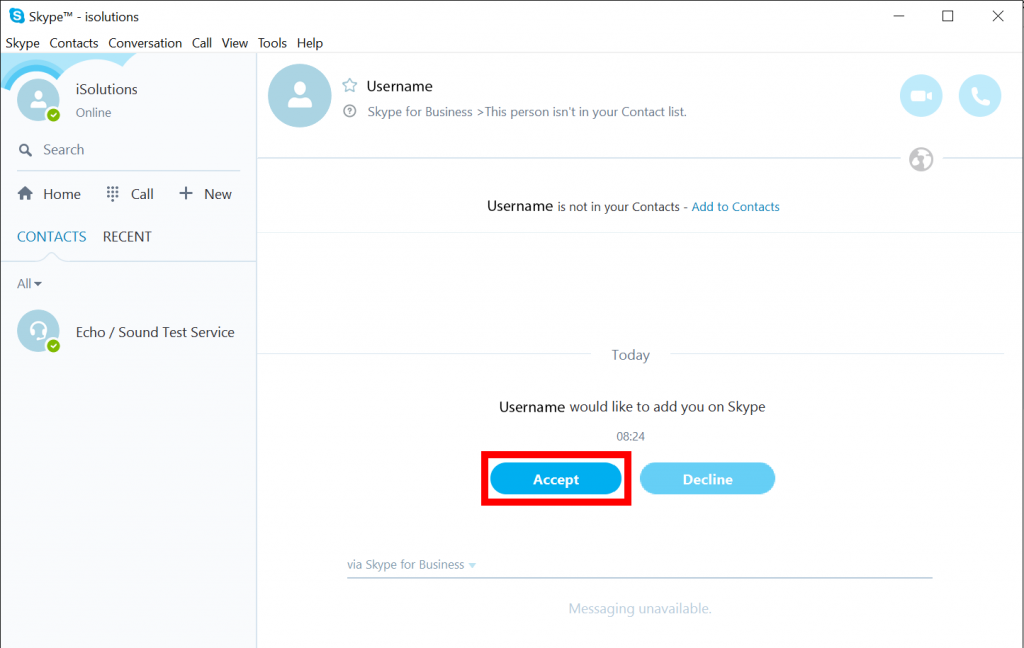Image resolution: width=1024 pixels, height=648 pixels.
Task: Click the Add to Contacts link
Action: pyautogui.click(x=735, y=207)
